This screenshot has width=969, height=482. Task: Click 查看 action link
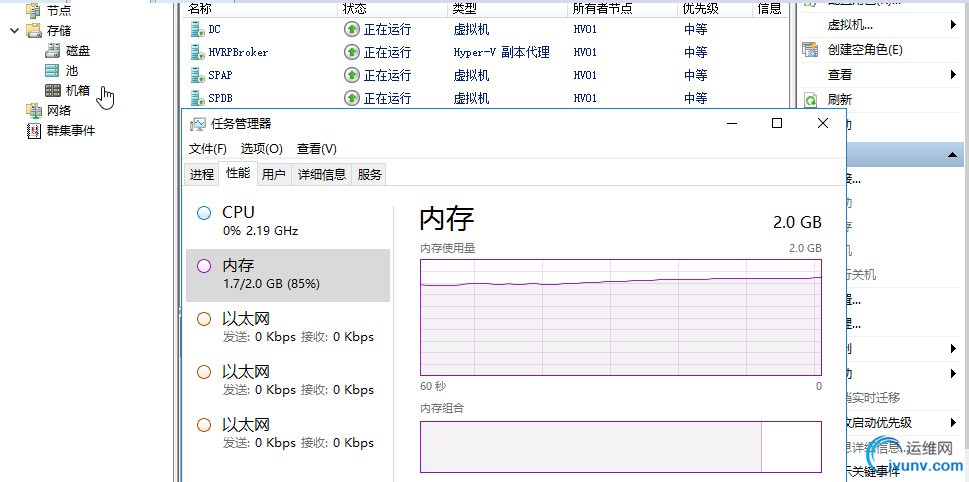[840, 75]
